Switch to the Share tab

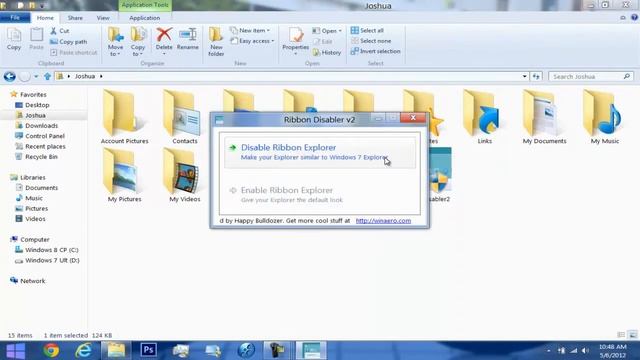[75, 18]
